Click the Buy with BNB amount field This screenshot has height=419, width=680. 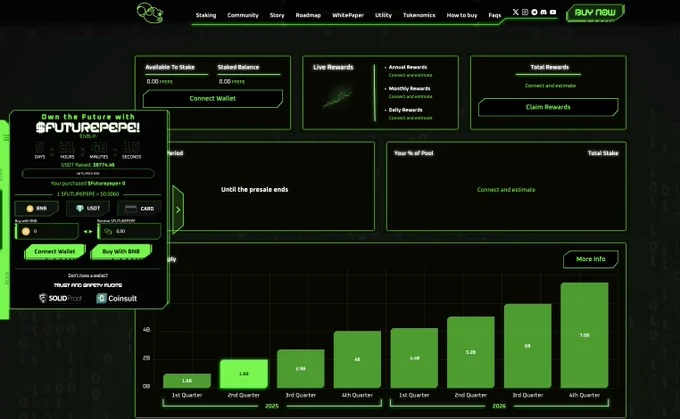47,232
